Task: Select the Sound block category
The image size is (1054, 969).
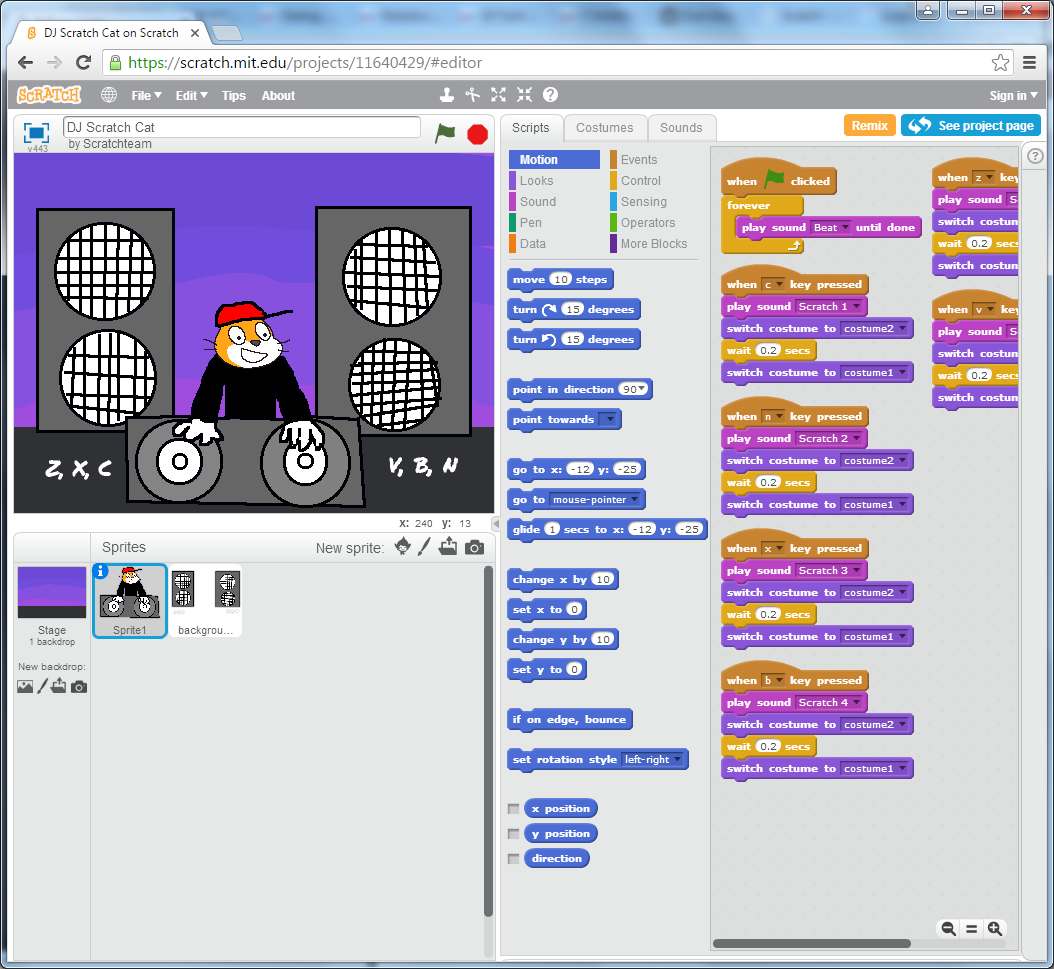Action: 538,202
